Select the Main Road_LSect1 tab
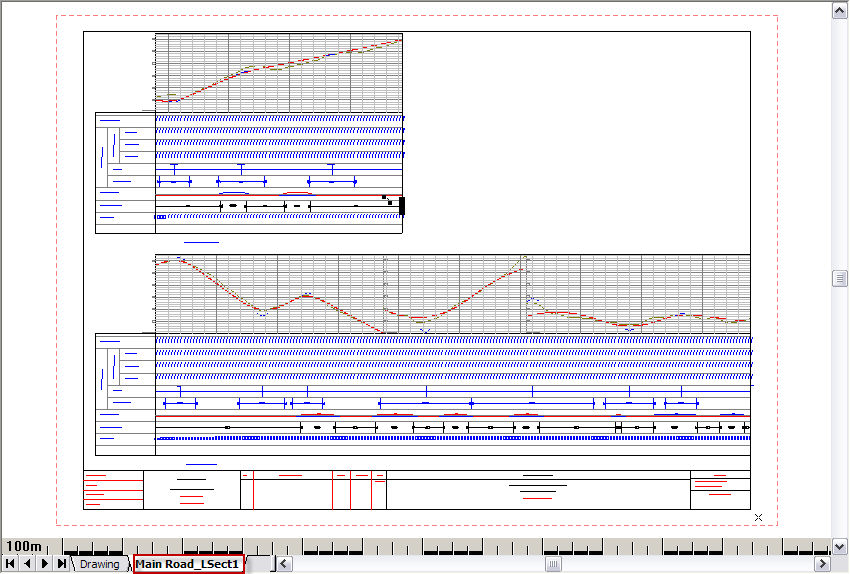Image resolution: width=850 pixels, height=574 pixels. 188,564
